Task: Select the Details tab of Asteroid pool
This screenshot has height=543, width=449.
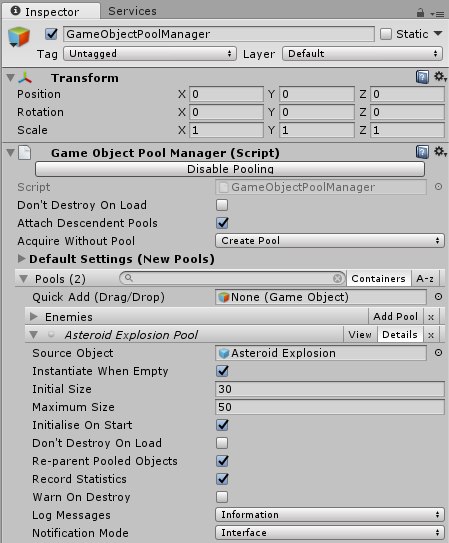Action: coord(400,335)
